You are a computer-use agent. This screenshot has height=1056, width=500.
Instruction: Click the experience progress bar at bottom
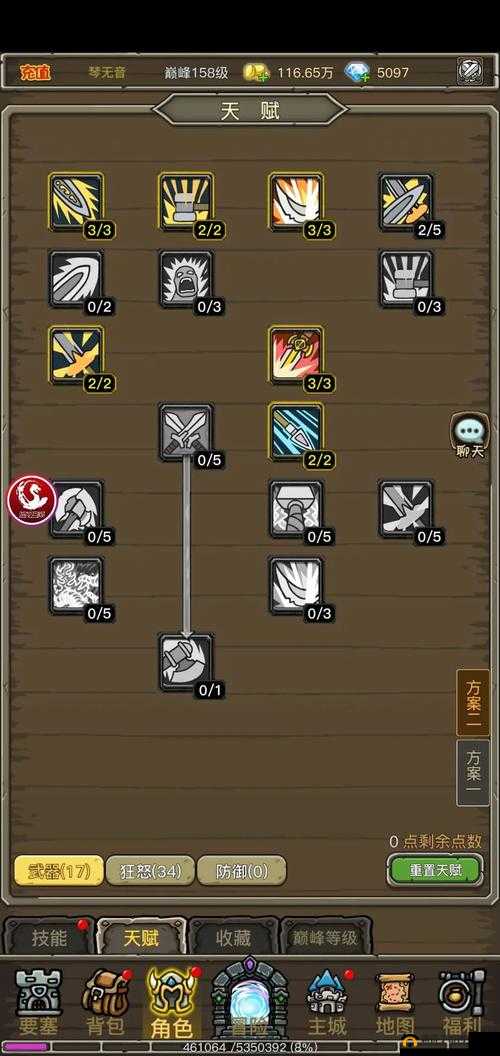tap(250, 1048)
